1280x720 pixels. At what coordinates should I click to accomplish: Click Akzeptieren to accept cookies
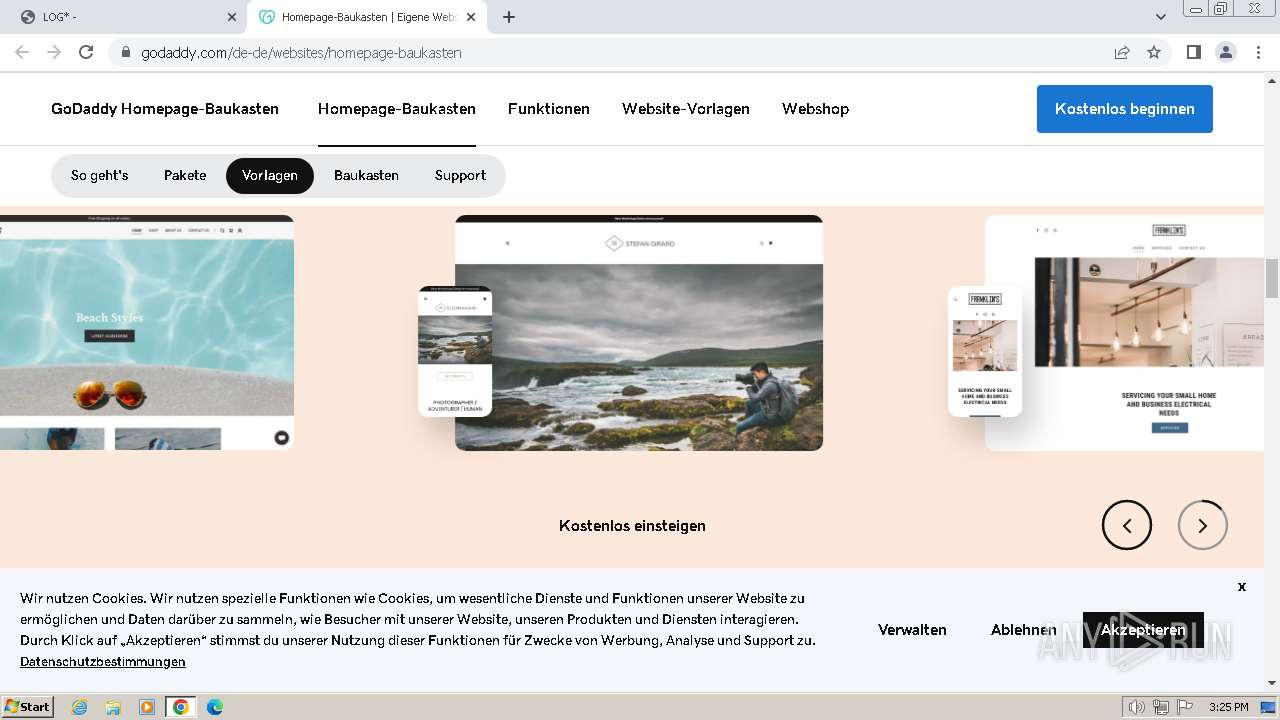[1143, 630]
